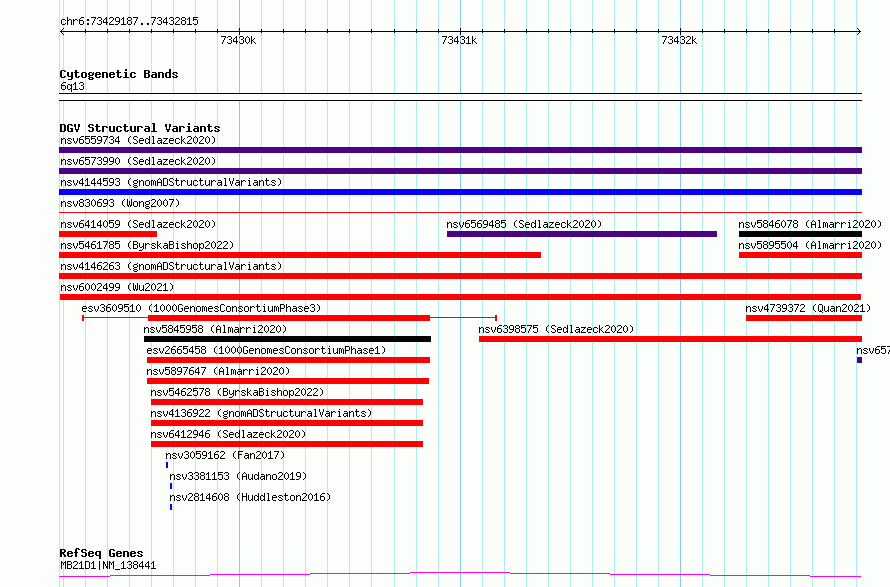Click nsv4739372 (Quan2021) label
The width and height of the screenshot is (890, 587).
coord(808,308)
